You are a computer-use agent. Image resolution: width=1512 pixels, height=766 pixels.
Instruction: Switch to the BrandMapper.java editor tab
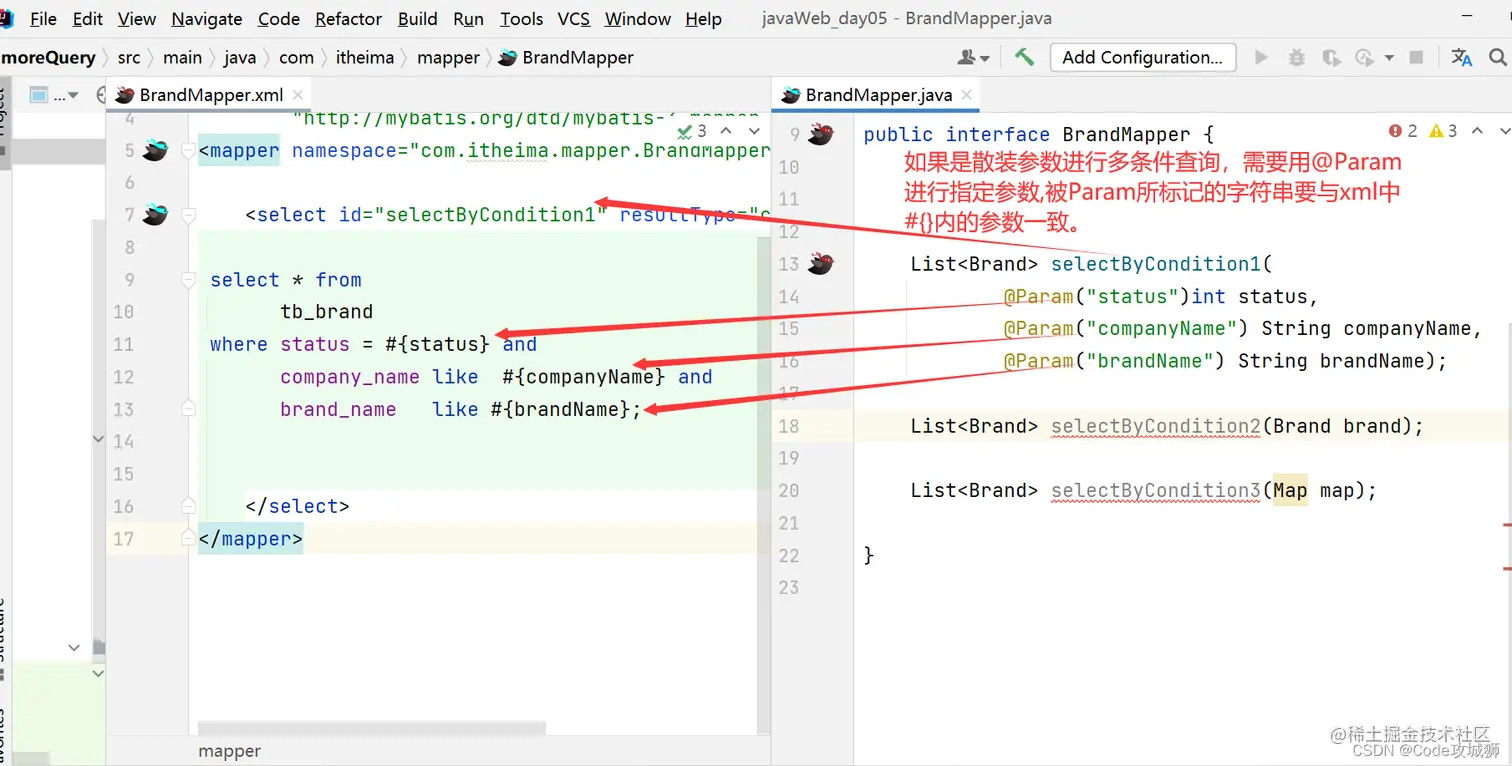[877, 95]
